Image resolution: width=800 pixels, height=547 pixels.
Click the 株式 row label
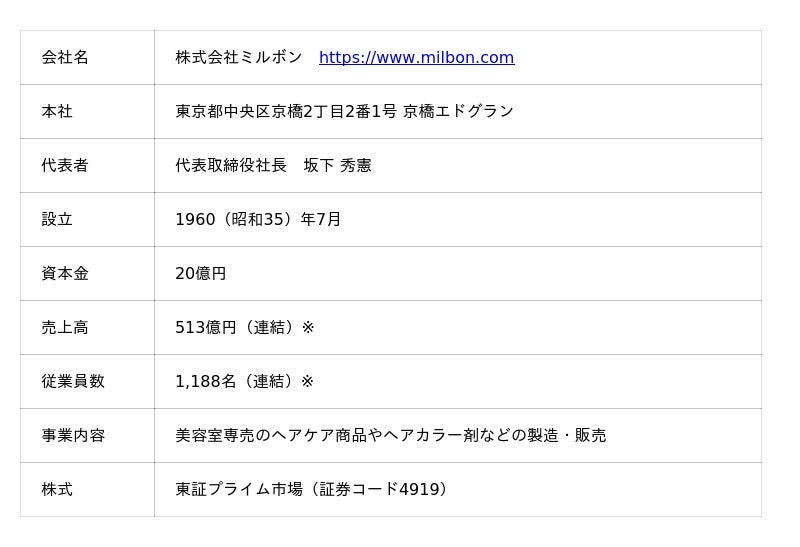[x=57, y=490]
